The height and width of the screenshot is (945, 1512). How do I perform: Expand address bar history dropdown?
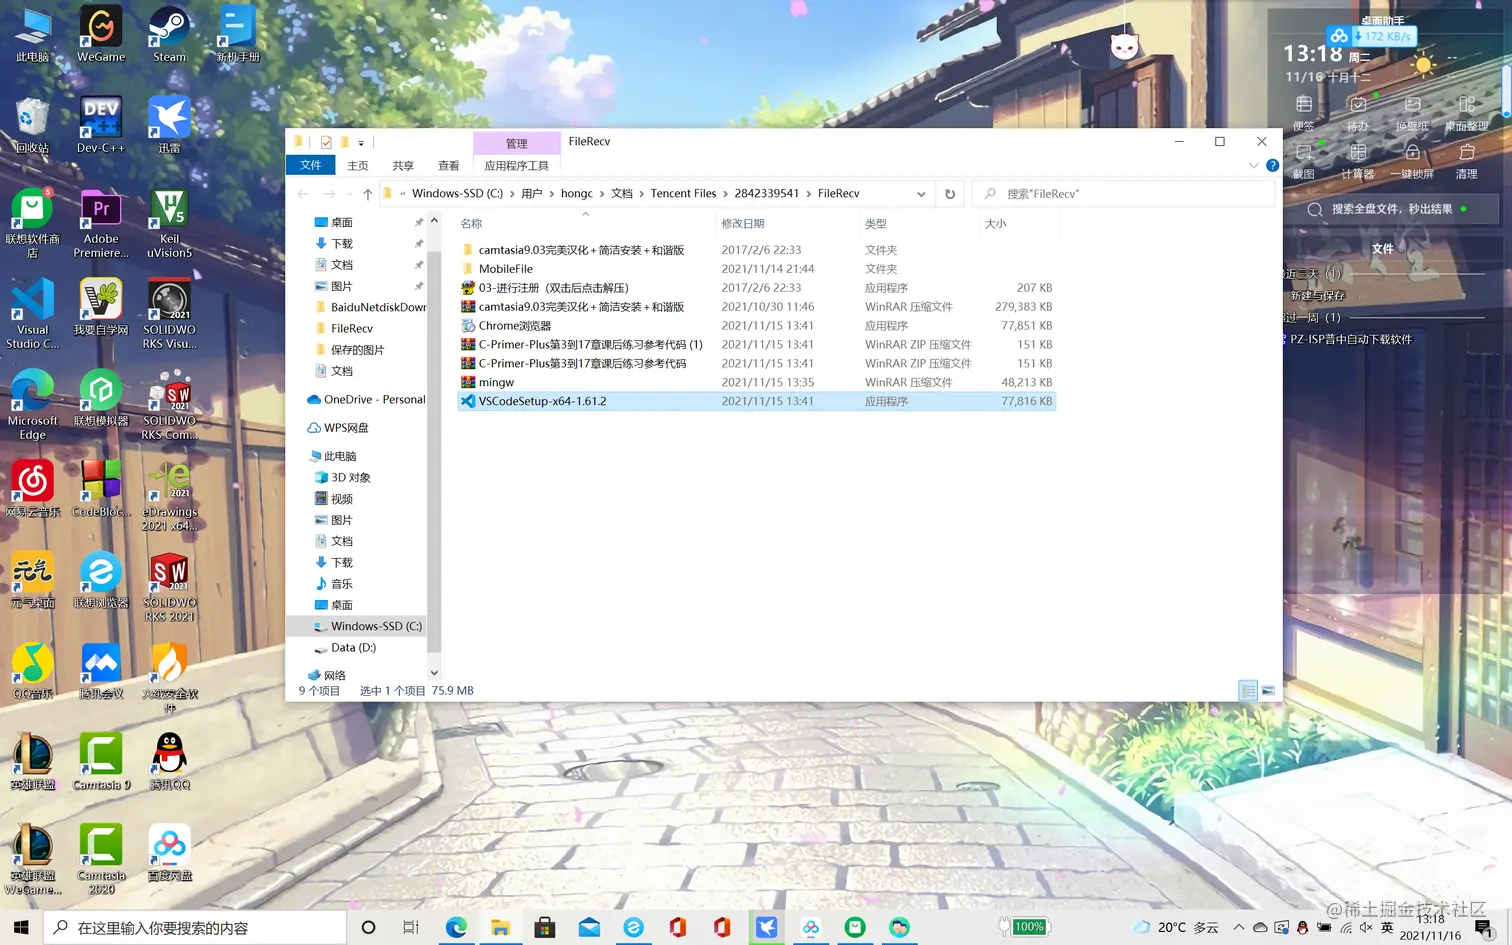click(921, 194)
